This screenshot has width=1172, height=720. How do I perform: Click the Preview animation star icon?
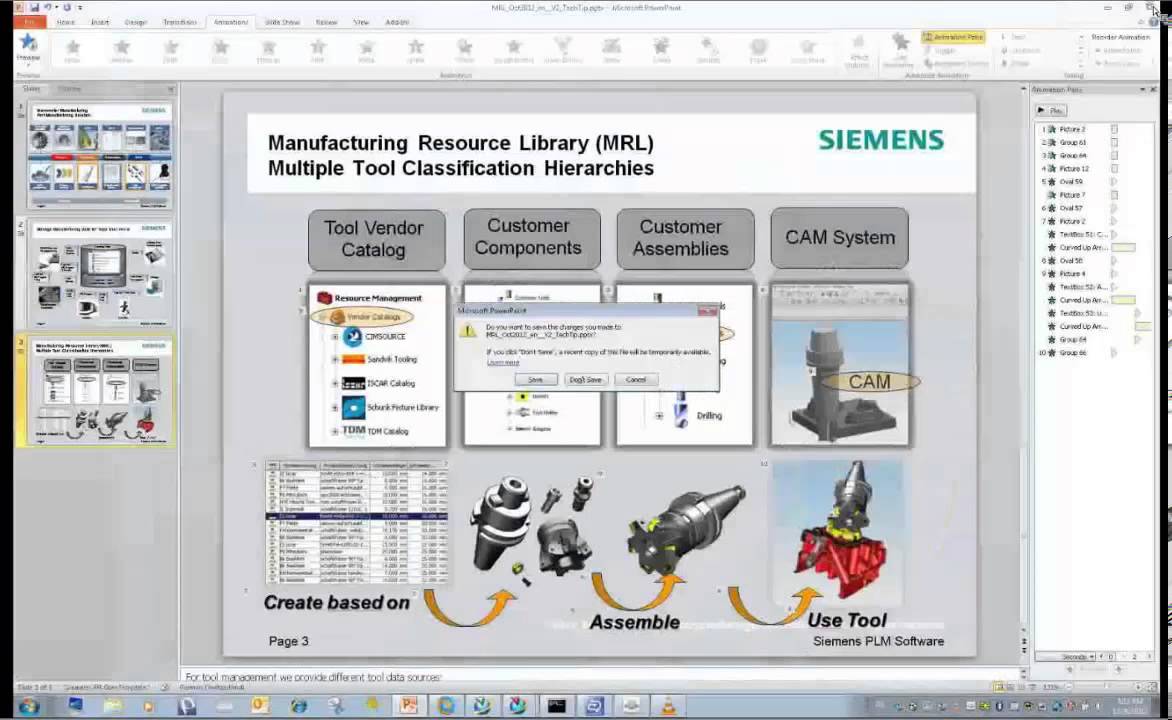pyautogui.click(x=28, y=43)
